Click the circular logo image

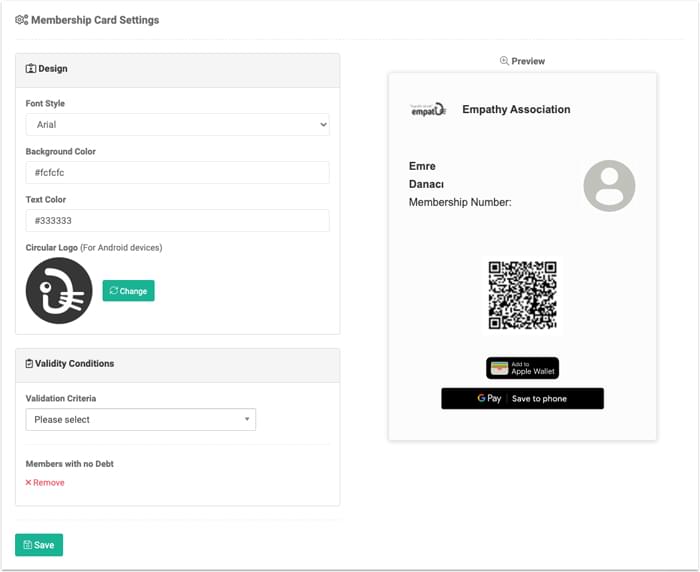pos(59,291)
